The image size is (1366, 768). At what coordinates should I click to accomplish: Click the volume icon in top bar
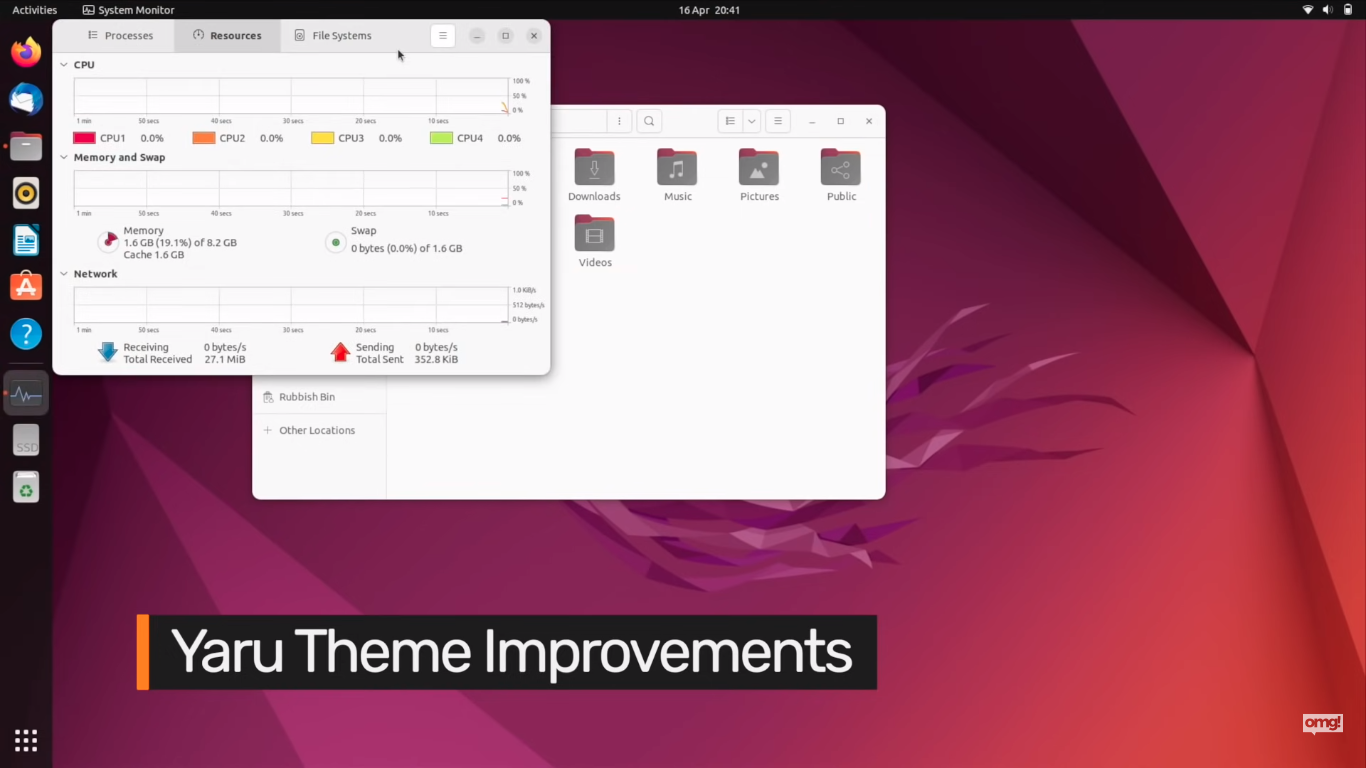1327,10
